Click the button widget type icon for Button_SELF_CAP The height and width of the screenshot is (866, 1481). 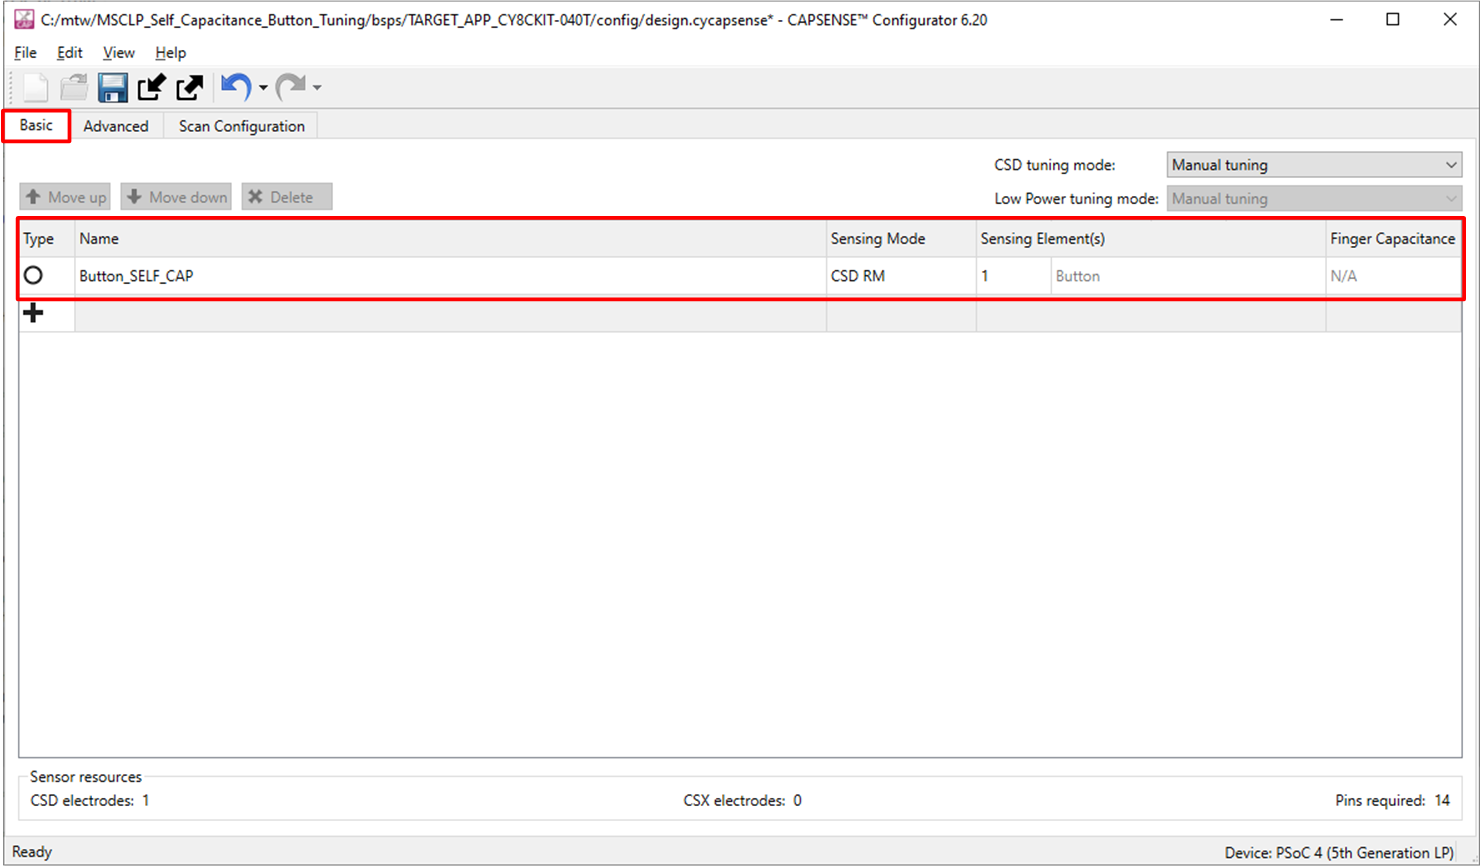(x=33, y=275)
